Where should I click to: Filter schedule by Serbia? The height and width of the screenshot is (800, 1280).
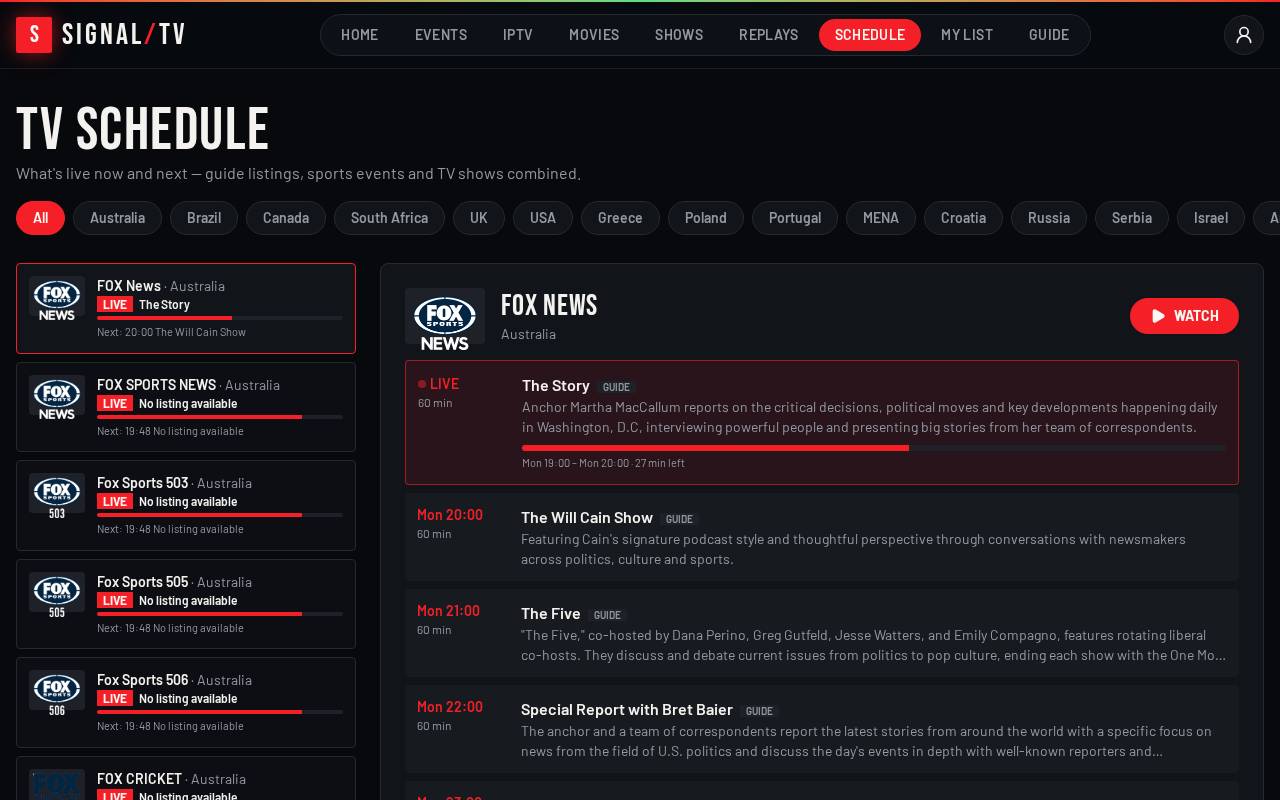(x=1132, y=218)
